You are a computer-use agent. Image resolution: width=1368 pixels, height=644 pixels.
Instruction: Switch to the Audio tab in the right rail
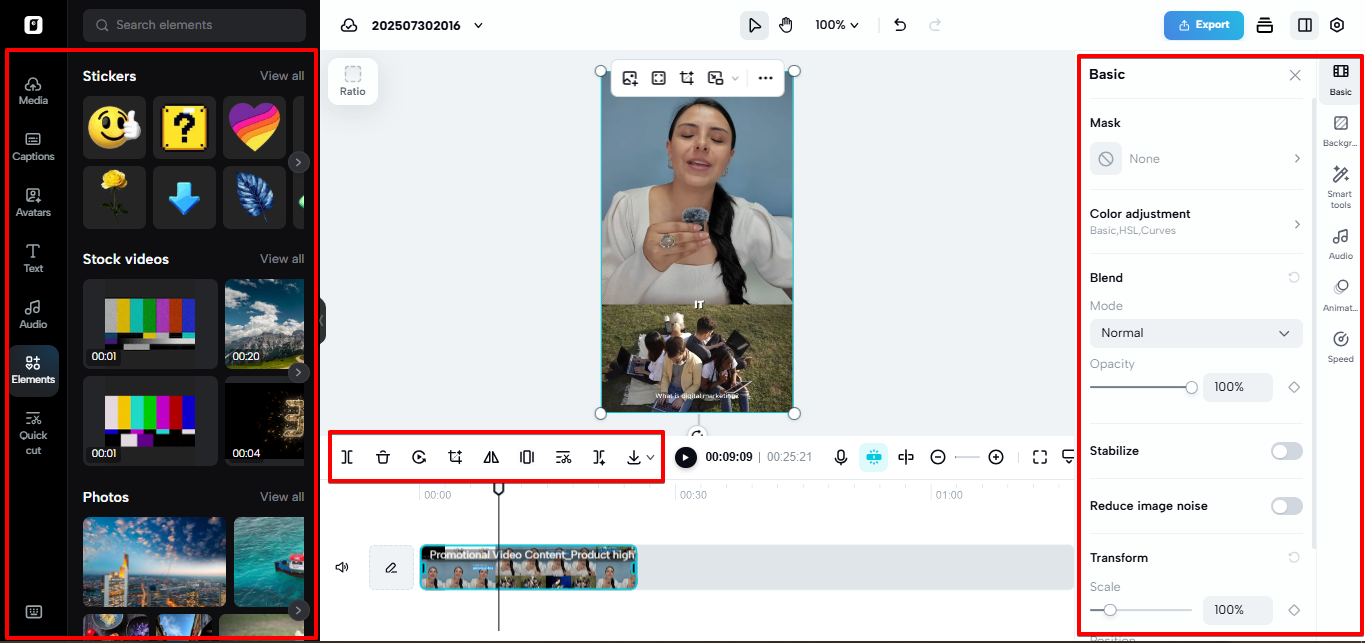[1340, 243]
